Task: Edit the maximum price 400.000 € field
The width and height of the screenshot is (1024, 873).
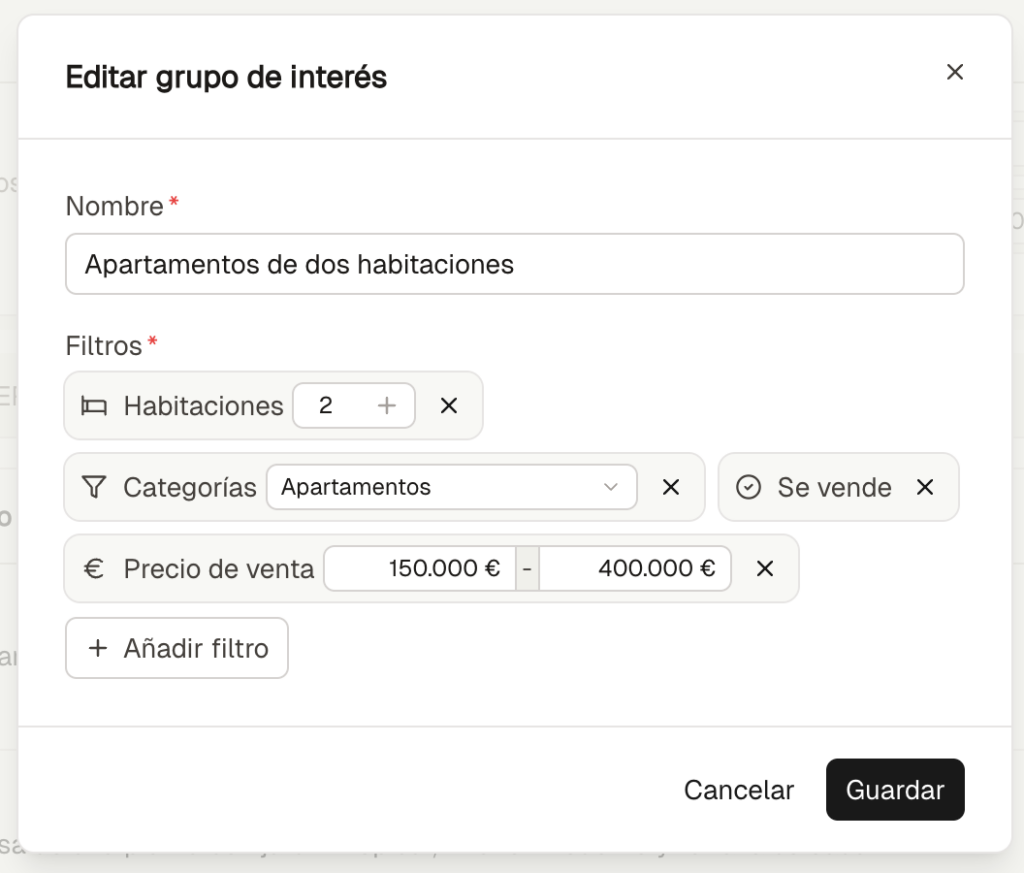Action: [635, 568]
